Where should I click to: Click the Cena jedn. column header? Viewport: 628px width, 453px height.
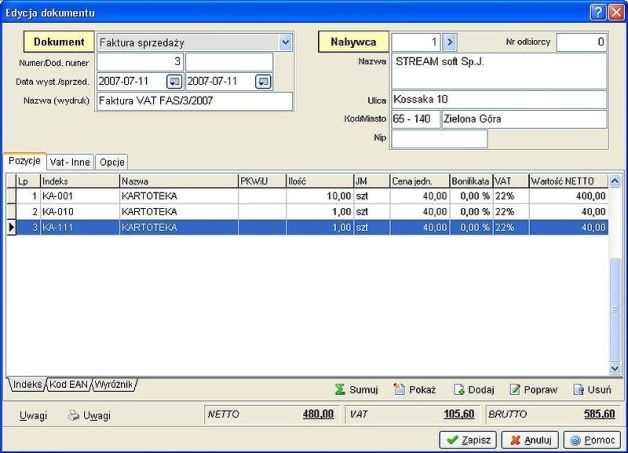click(x=419, y=181)
